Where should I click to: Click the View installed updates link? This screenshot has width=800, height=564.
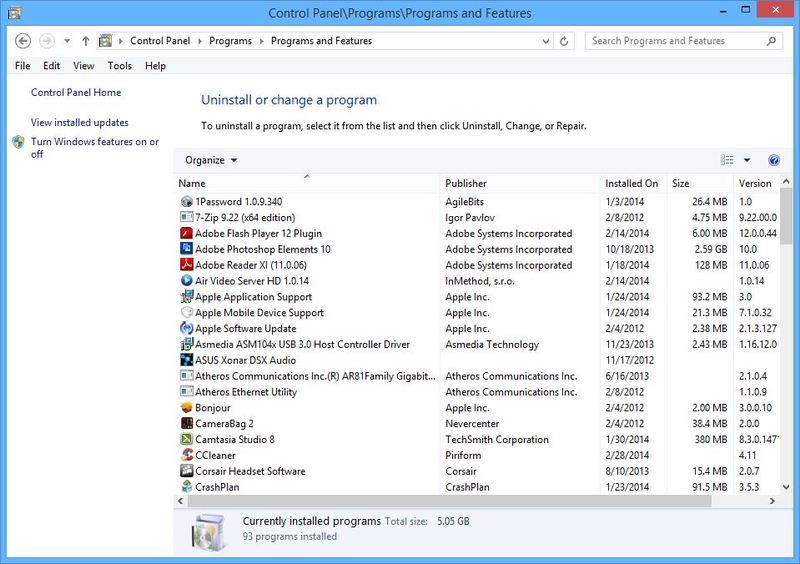[x=80, y=123]
